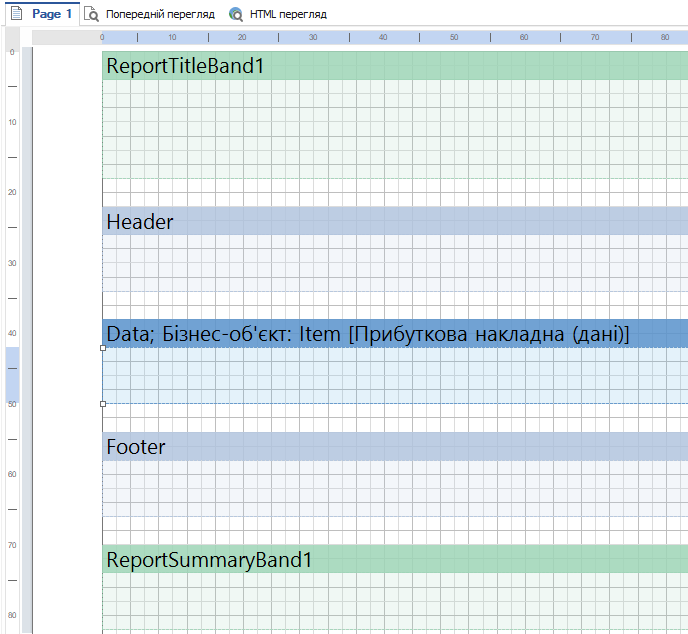This screenshot has height=634, width=688.
Task: Click the Data band's bottom-left resize handle
Action: 103,404
